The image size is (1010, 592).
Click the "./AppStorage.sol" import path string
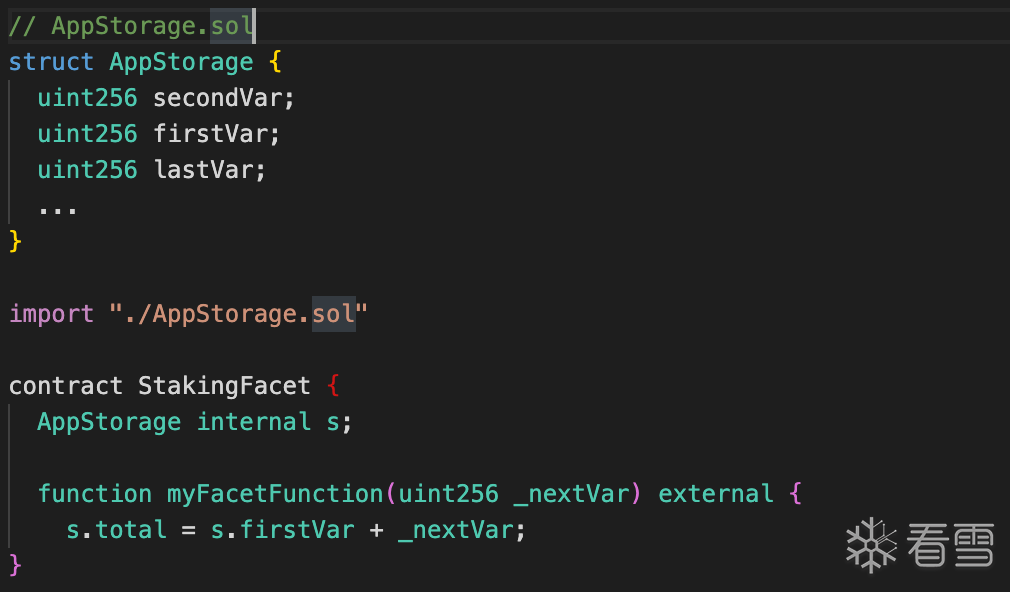(238, 314)
